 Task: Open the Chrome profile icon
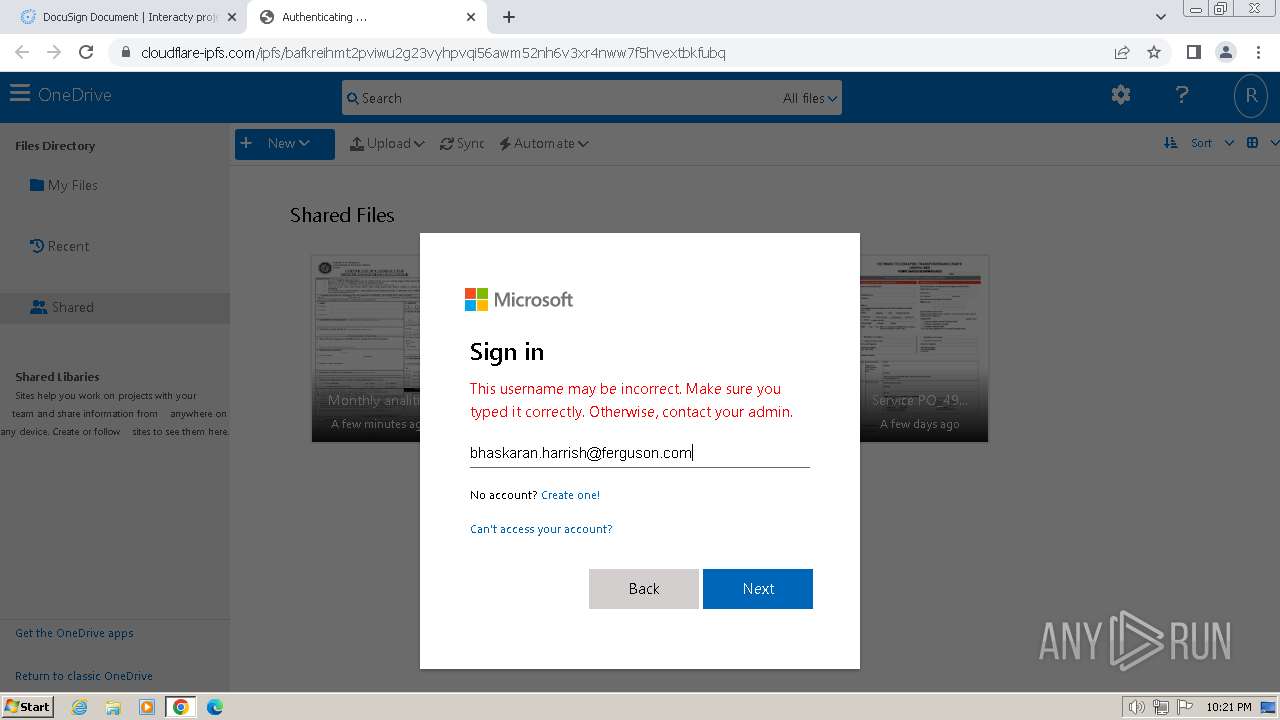tap(1225, 52)
